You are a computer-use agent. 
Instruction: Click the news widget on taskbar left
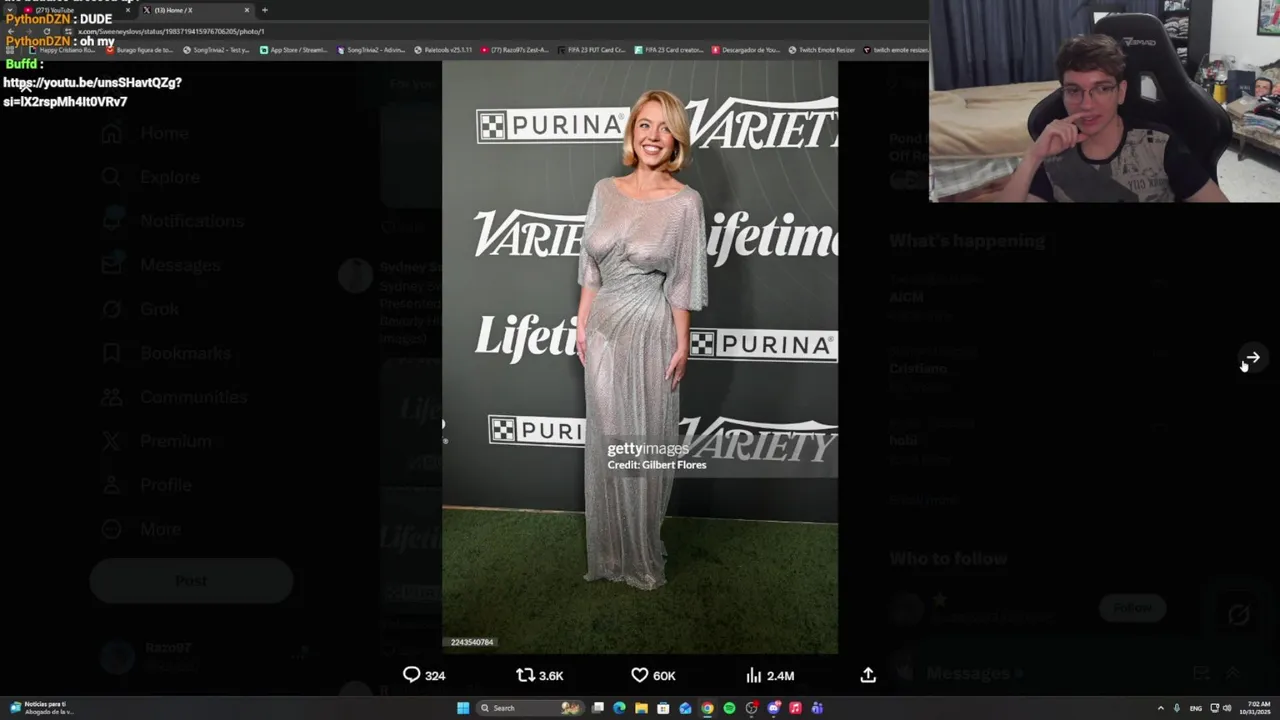pyautogui.click(x=40, y=708)
